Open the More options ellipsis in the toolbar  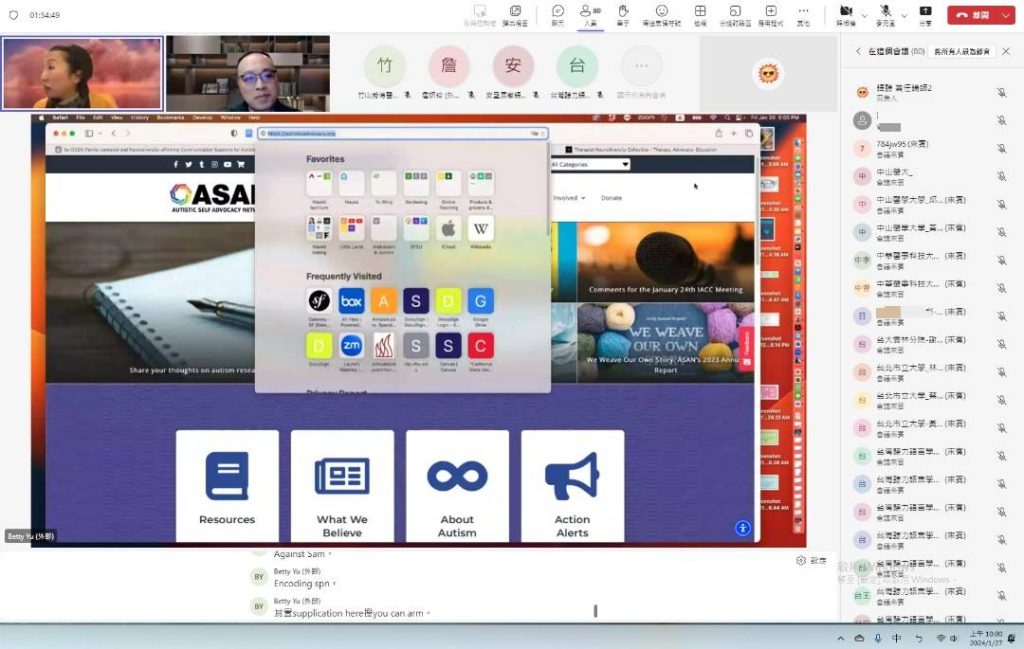click(x=803, y=14)
